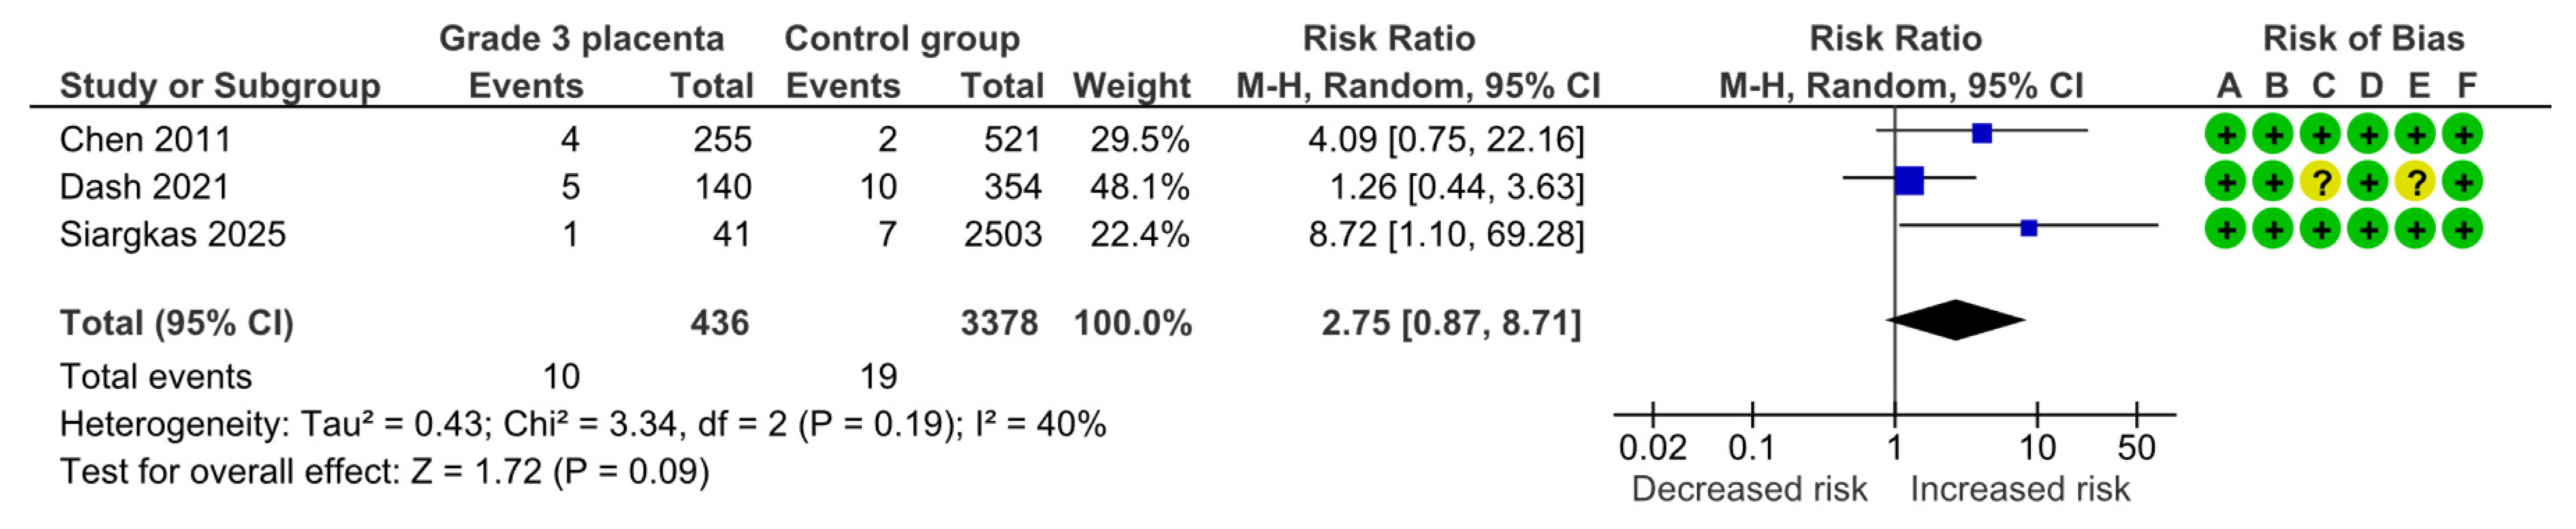Select the black diamond pooled estimate
2576x529 pixels.
(1956, 320)
